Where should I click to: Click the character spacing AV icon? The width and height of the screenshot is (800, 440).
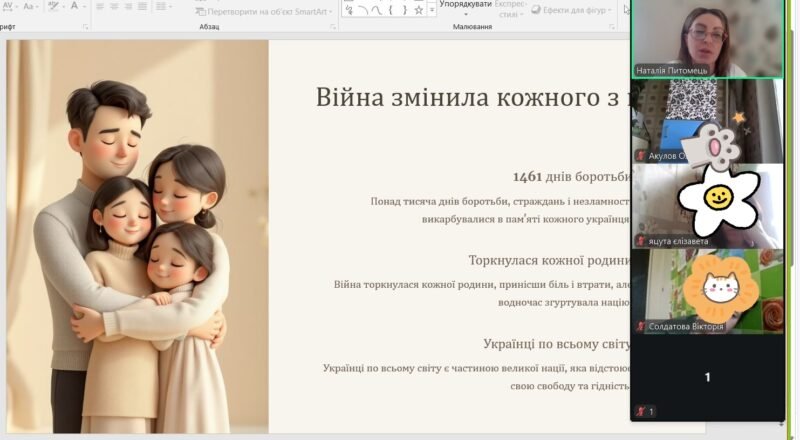(7, 6)
